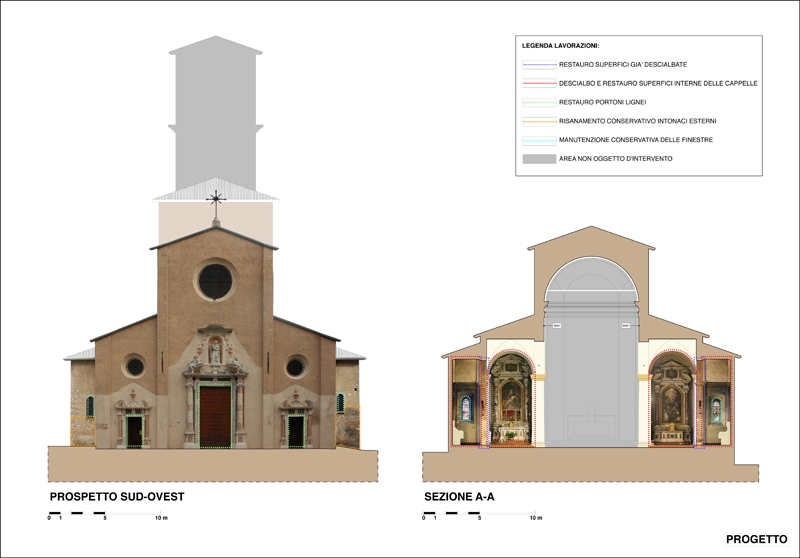Click the right side door of the facade
Viewport: 800px width, 558px height.
pos(296,430)
